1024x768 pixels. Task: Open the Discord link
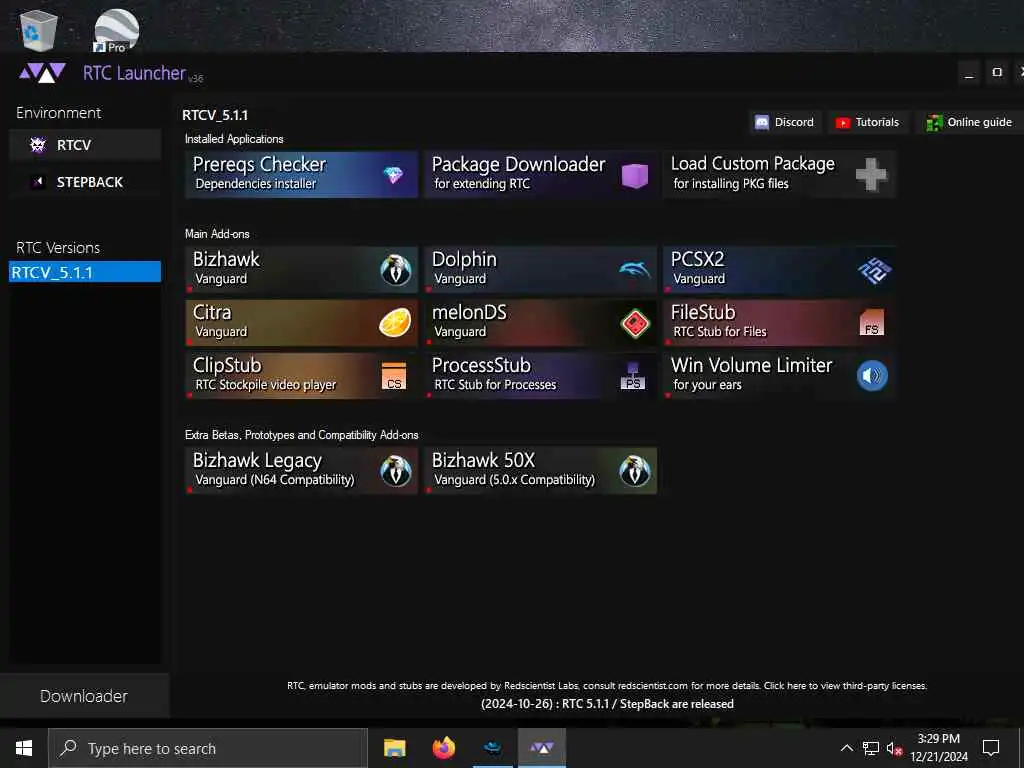786,122
